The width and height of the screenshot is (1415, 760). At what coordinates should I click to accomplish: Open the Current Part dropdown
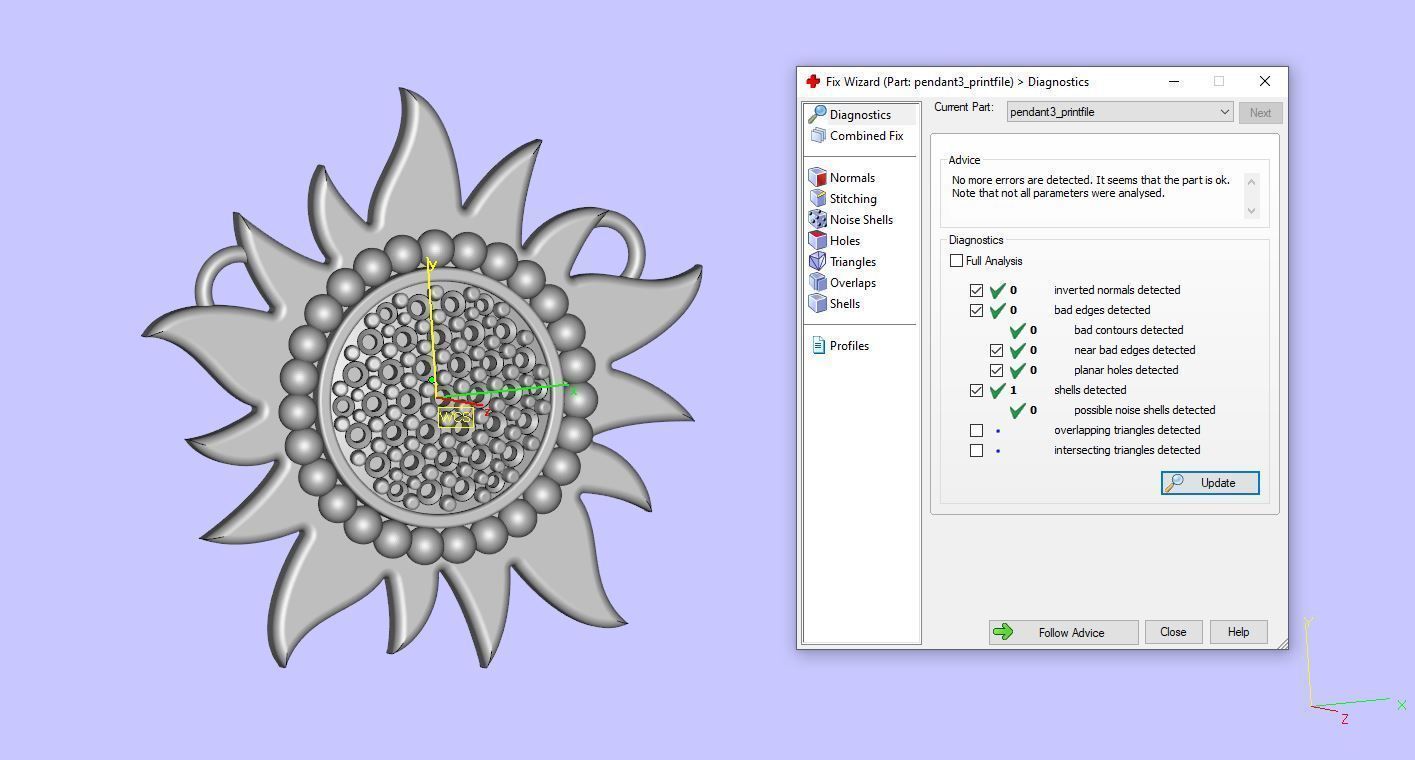tap(1119, 112)
